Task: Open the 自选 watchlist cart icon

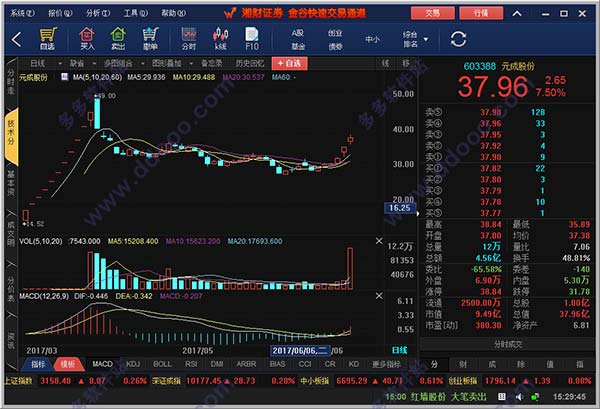Action: click(48, 39)
